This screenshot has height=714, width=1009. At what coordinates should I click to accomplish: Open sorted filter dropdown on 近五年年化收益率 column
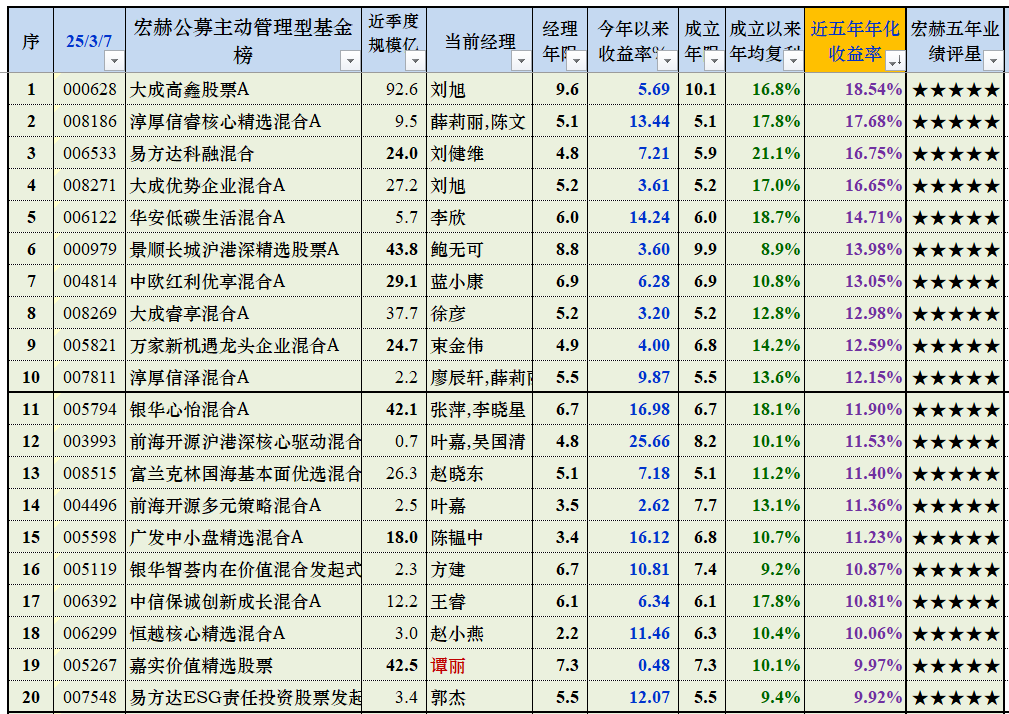tap(895, 61)
